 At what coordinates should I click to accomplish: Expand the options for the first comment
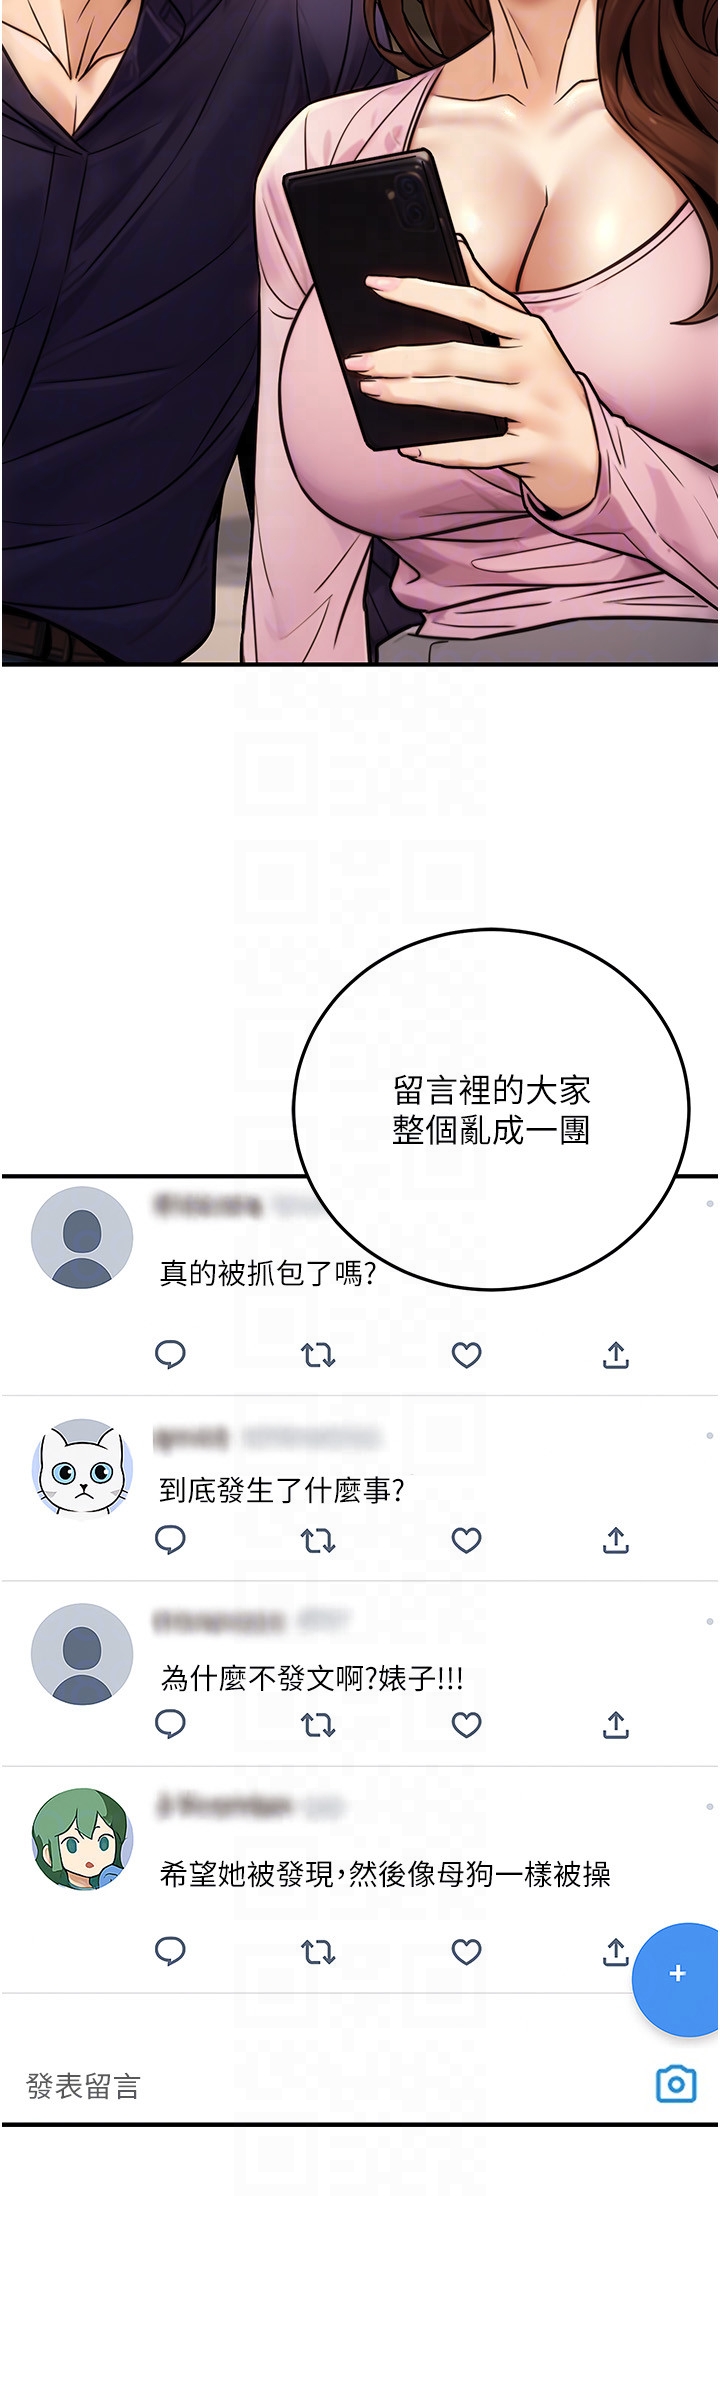point(710,1204)
